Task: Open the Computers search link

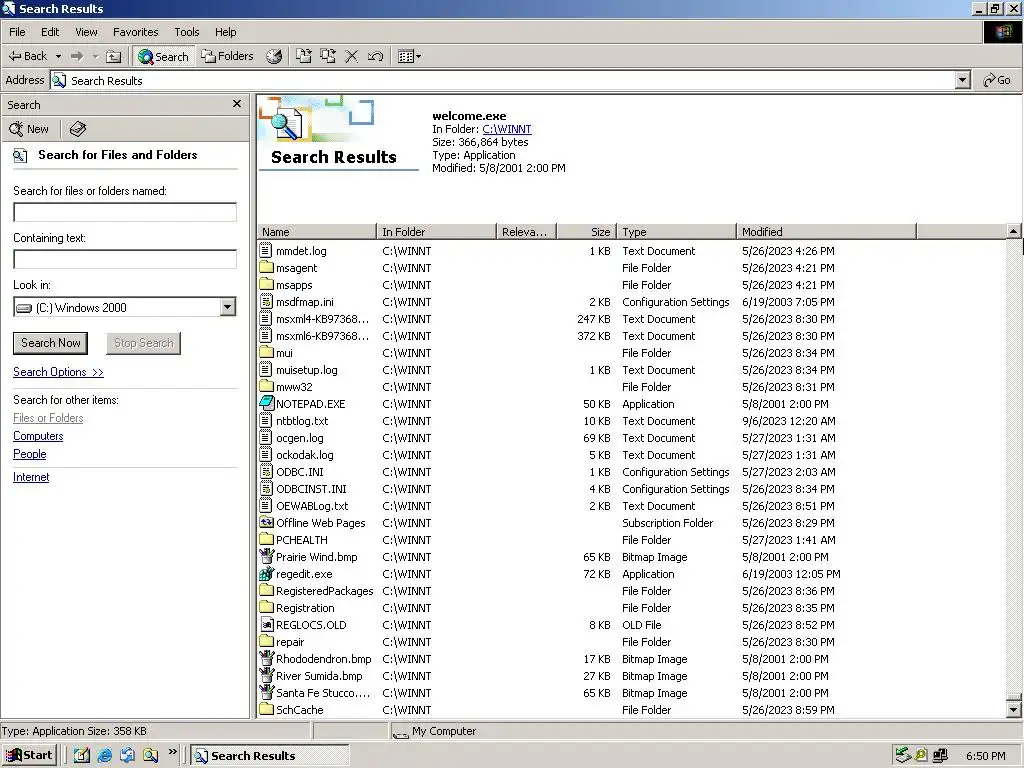Action: pos(38,436)
